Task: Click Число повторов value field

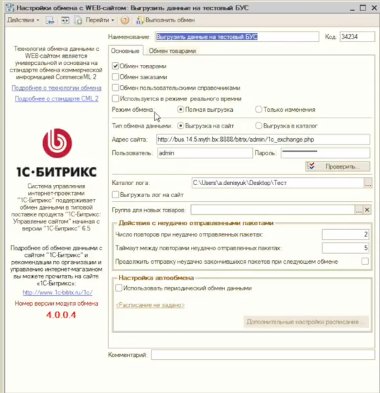Action: point(345,234)
